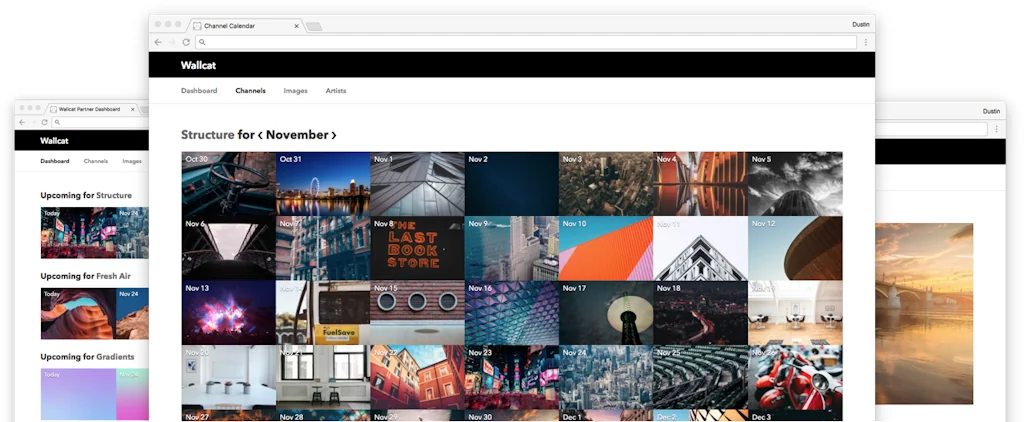Select the Nov 13 concert image
The image size is (1024, 422).
tap(228, 312)
